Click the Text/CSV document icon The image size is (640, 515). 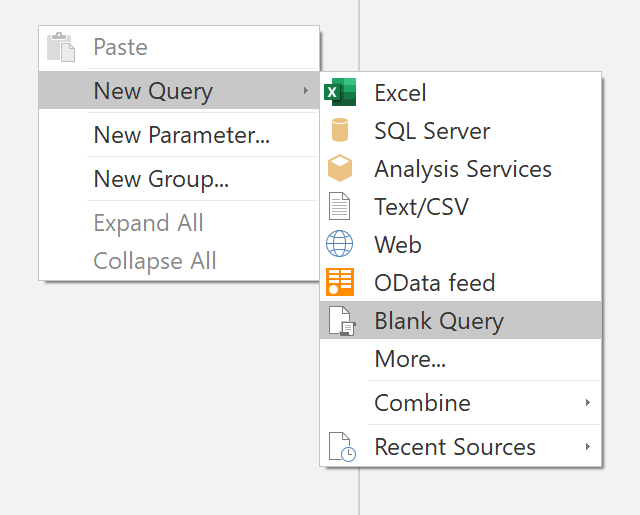tap(341, 207)
